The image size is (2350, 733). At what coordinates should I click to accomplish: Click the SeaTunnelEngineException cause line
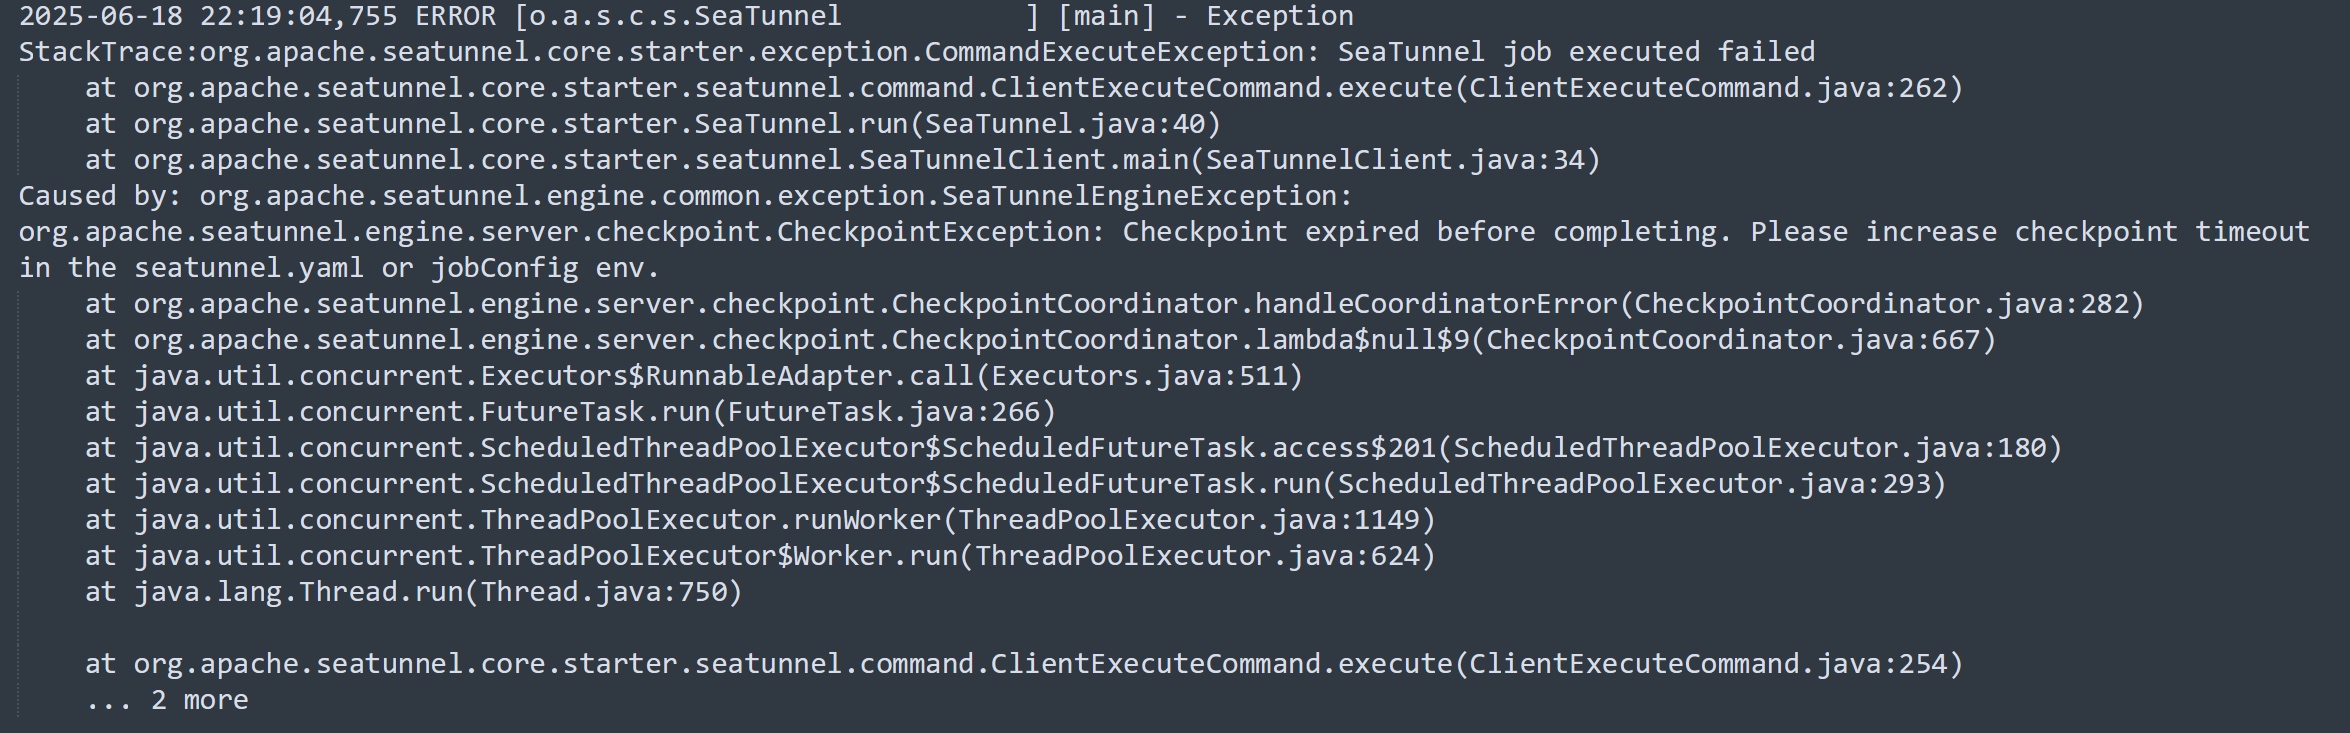685,196
